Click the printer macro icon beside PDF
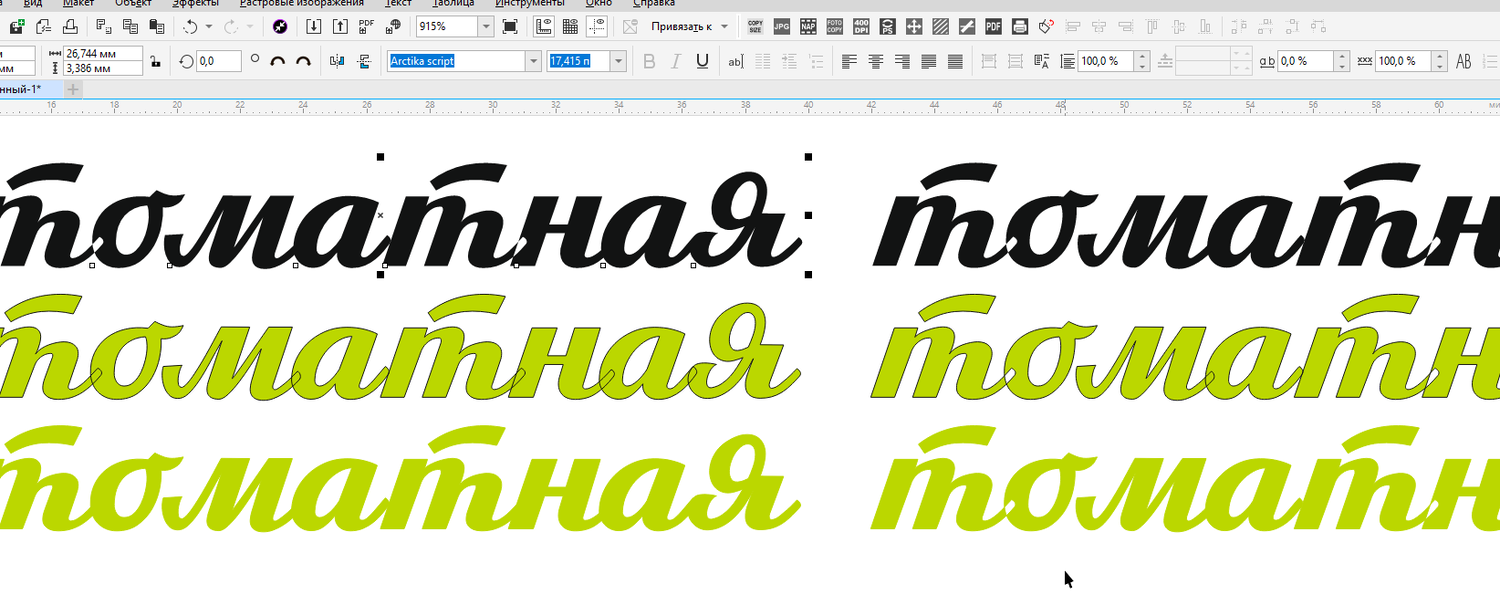 [1020, 26]
